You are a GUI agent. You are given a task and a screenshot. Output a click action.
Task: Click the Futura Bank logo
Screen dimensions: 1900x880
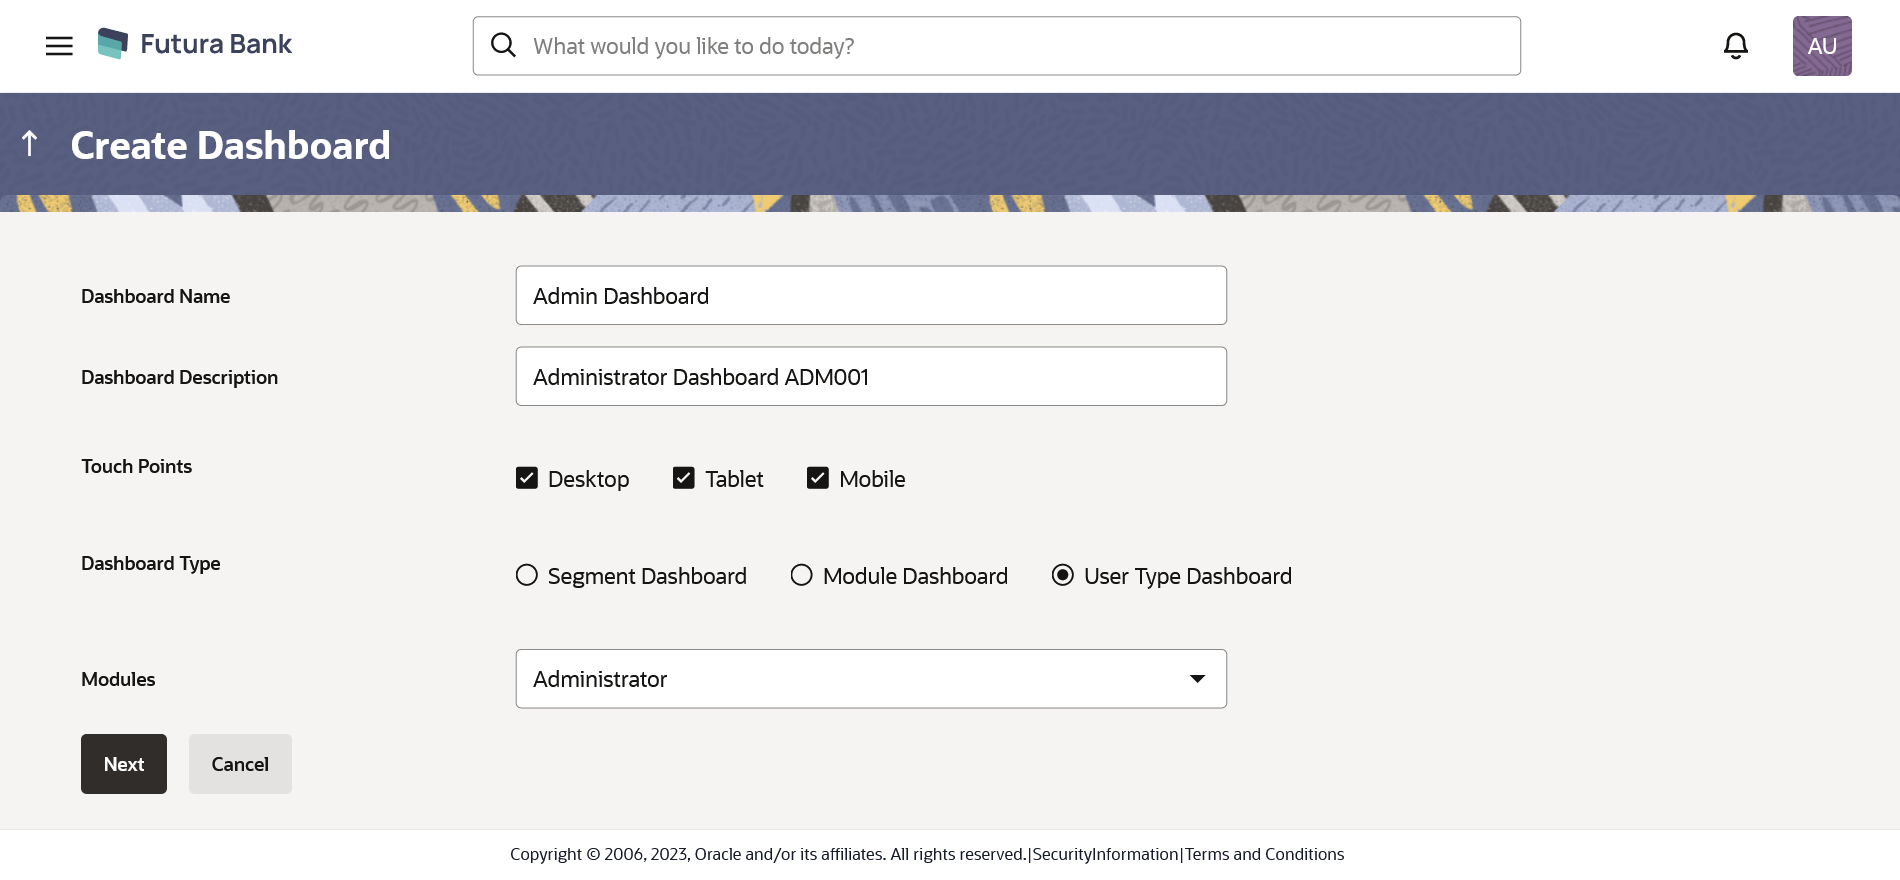(x=195, y=44)
